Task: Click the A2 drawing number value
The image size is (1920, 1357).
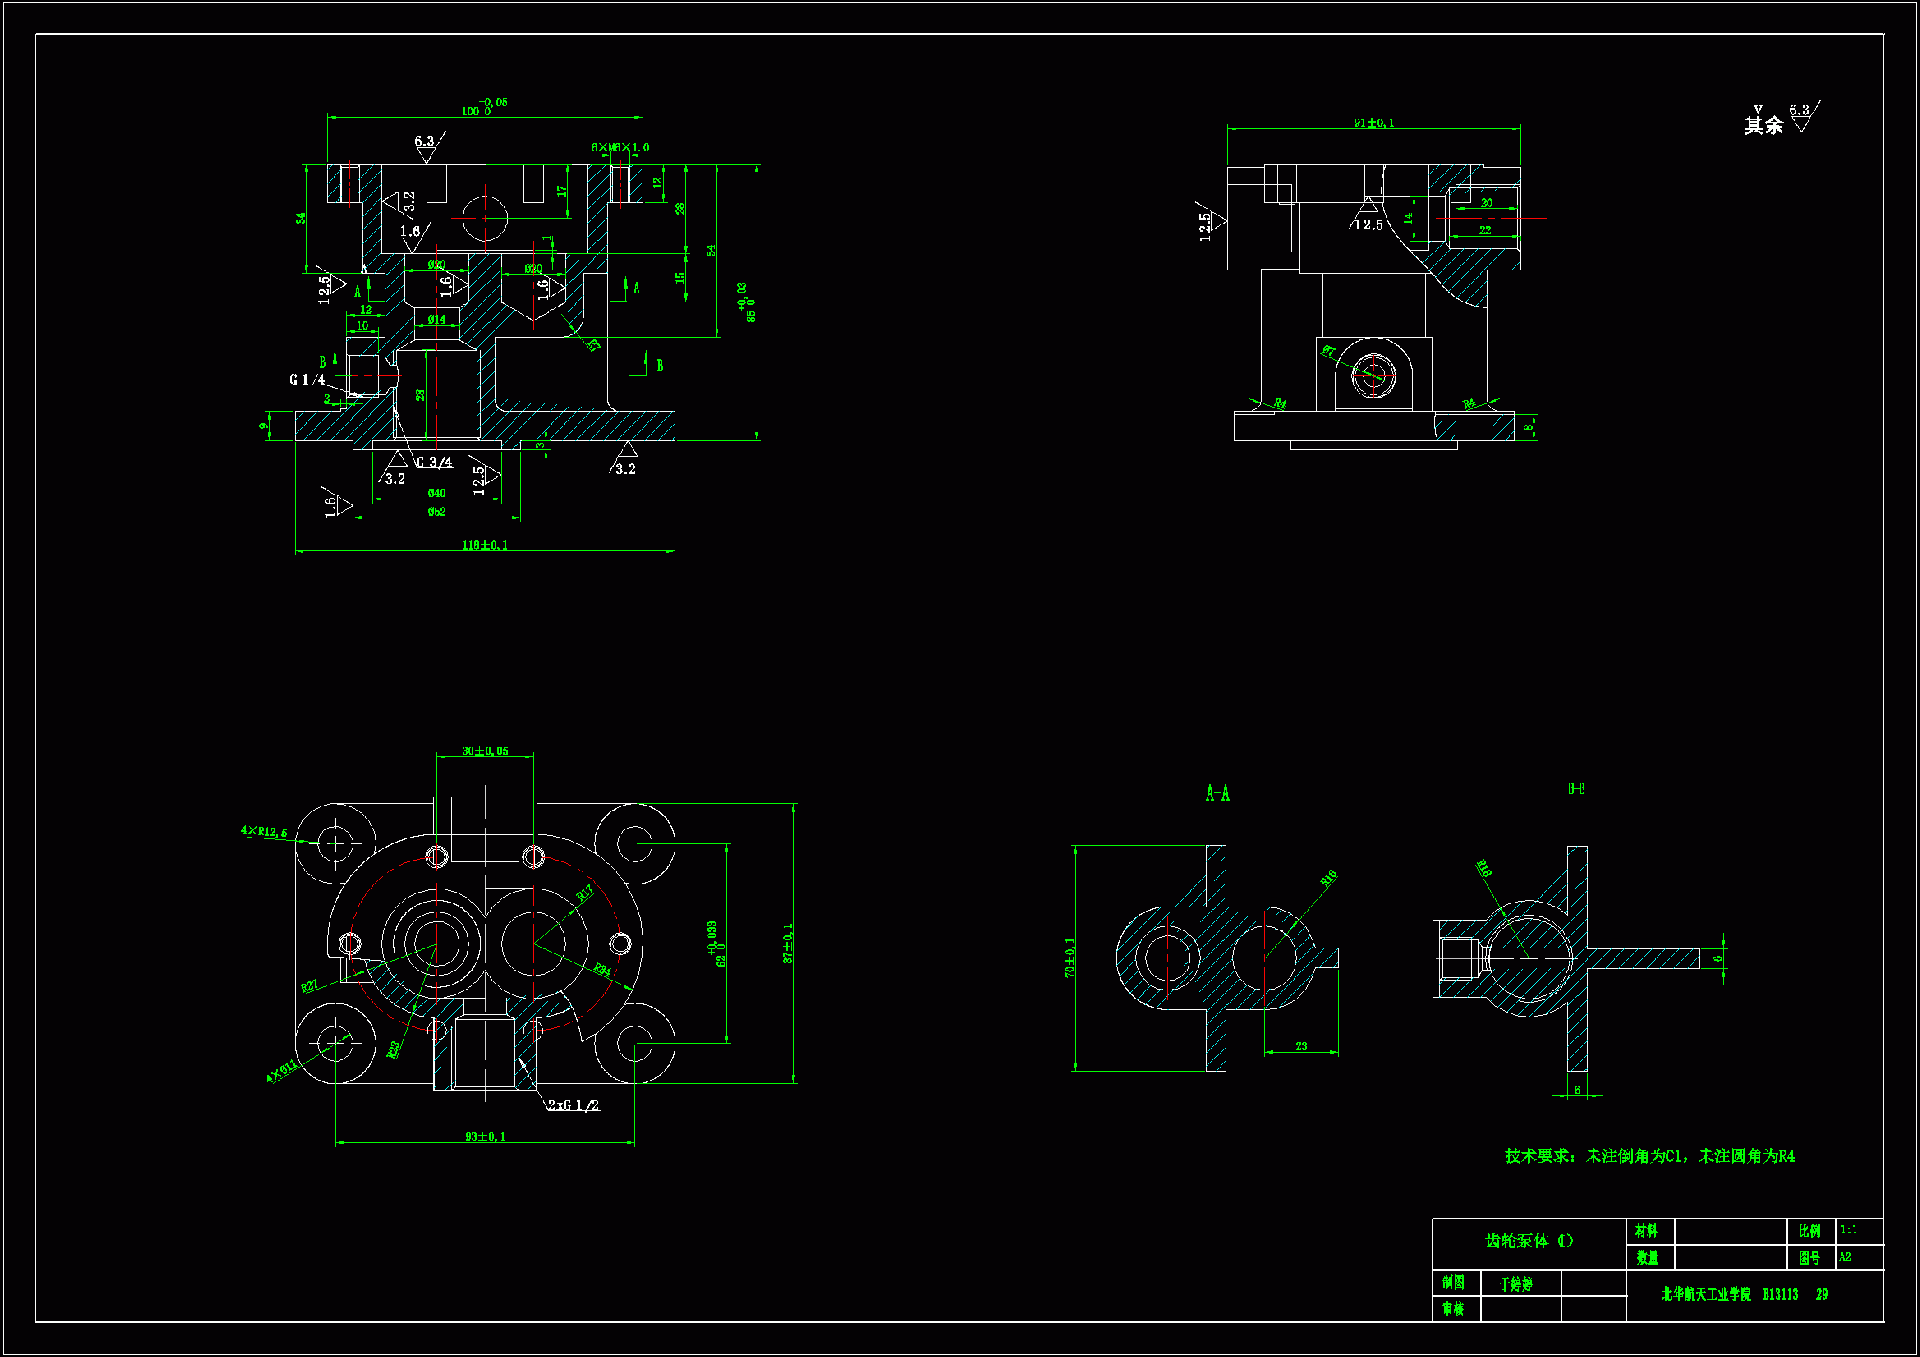Action: click(1846, 1257)
